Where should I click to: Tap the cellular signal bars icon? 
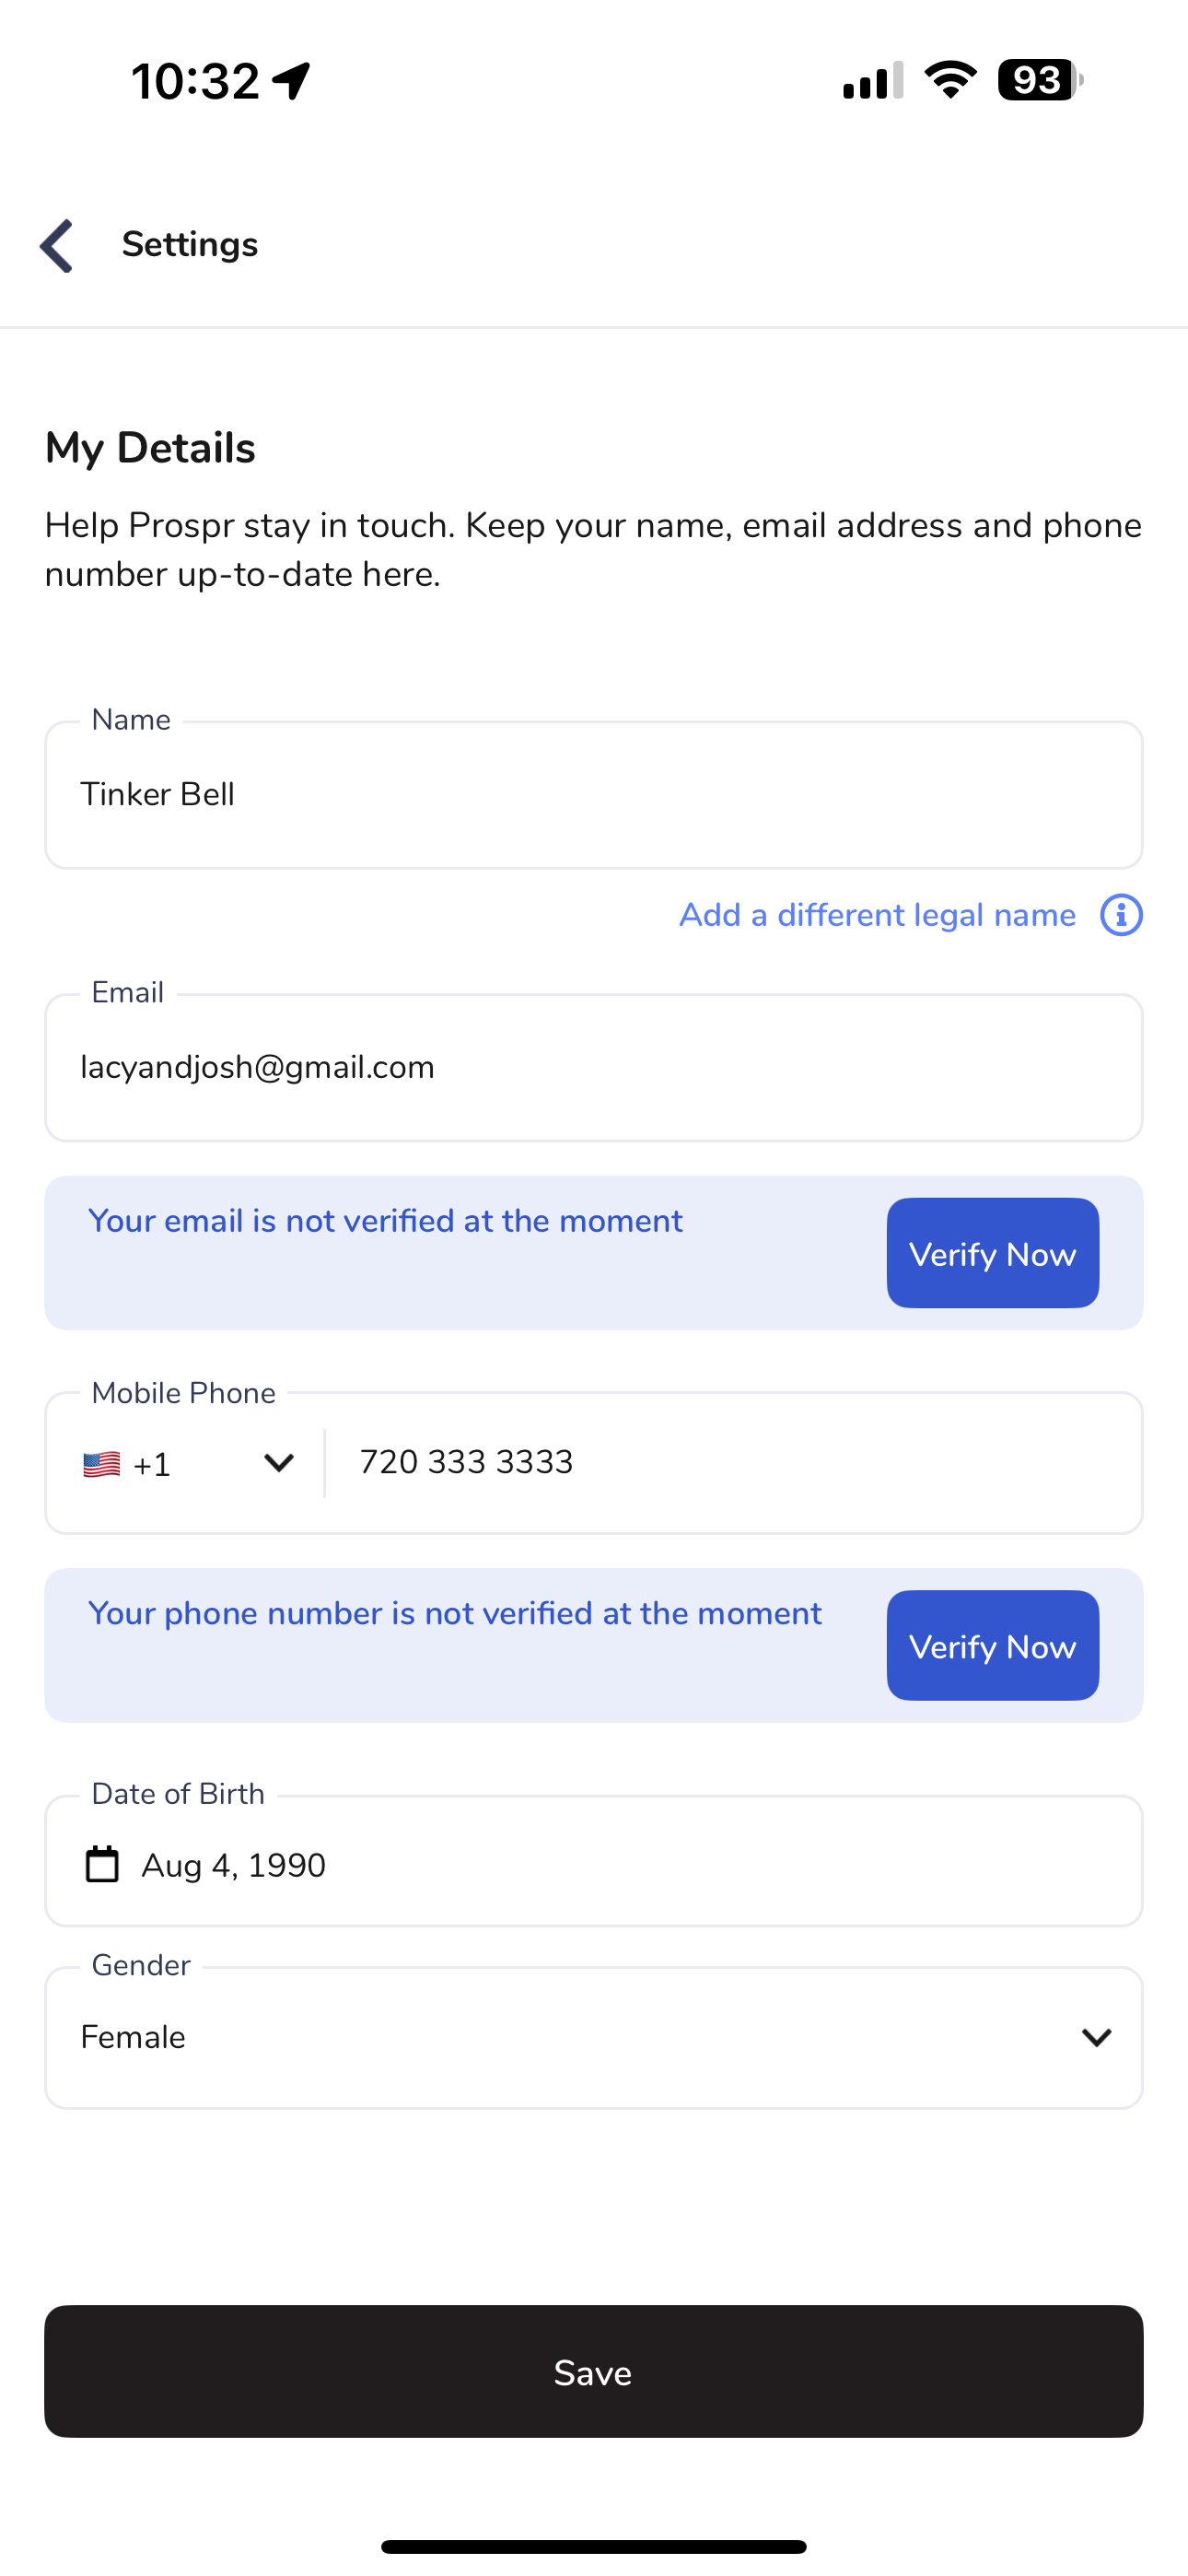(x=873, y=80)
